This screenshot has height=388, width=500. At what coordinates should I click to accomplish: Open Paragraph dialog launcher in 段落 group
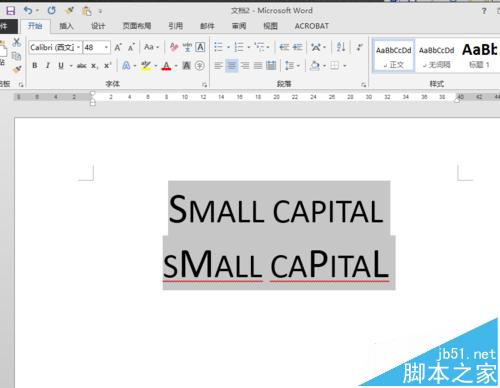click(363, 85)
